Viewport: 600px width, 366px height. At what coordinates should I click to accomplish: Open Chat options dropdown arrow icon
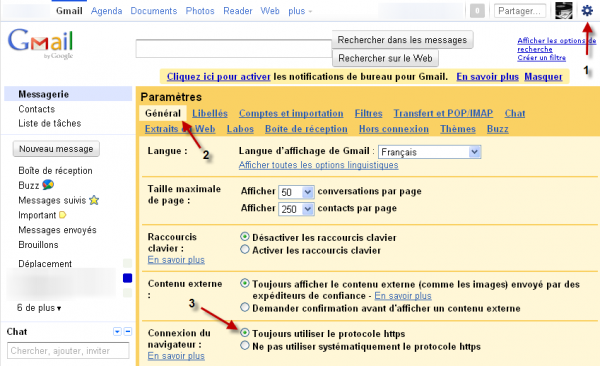(117, 332)
